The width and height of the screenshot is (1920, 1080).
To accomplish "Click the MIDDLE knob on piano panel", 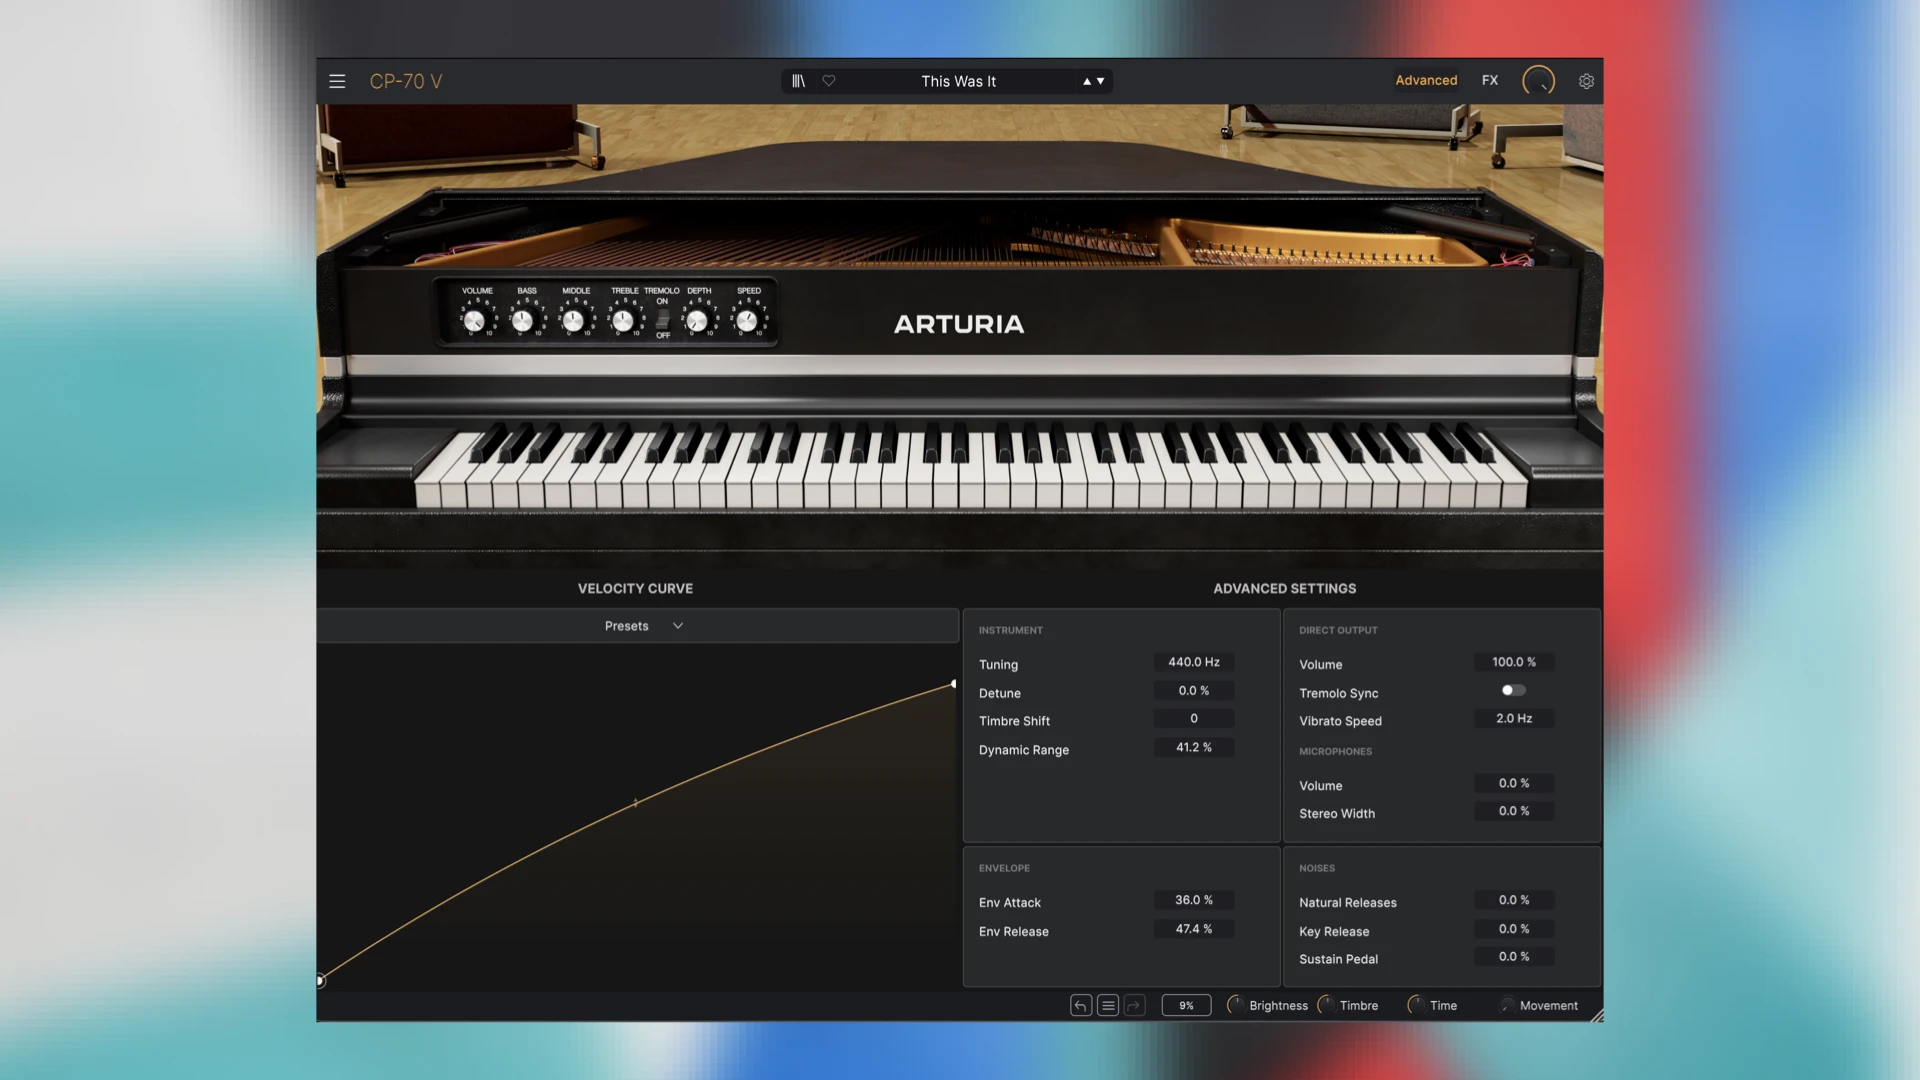I will (572, 321).
